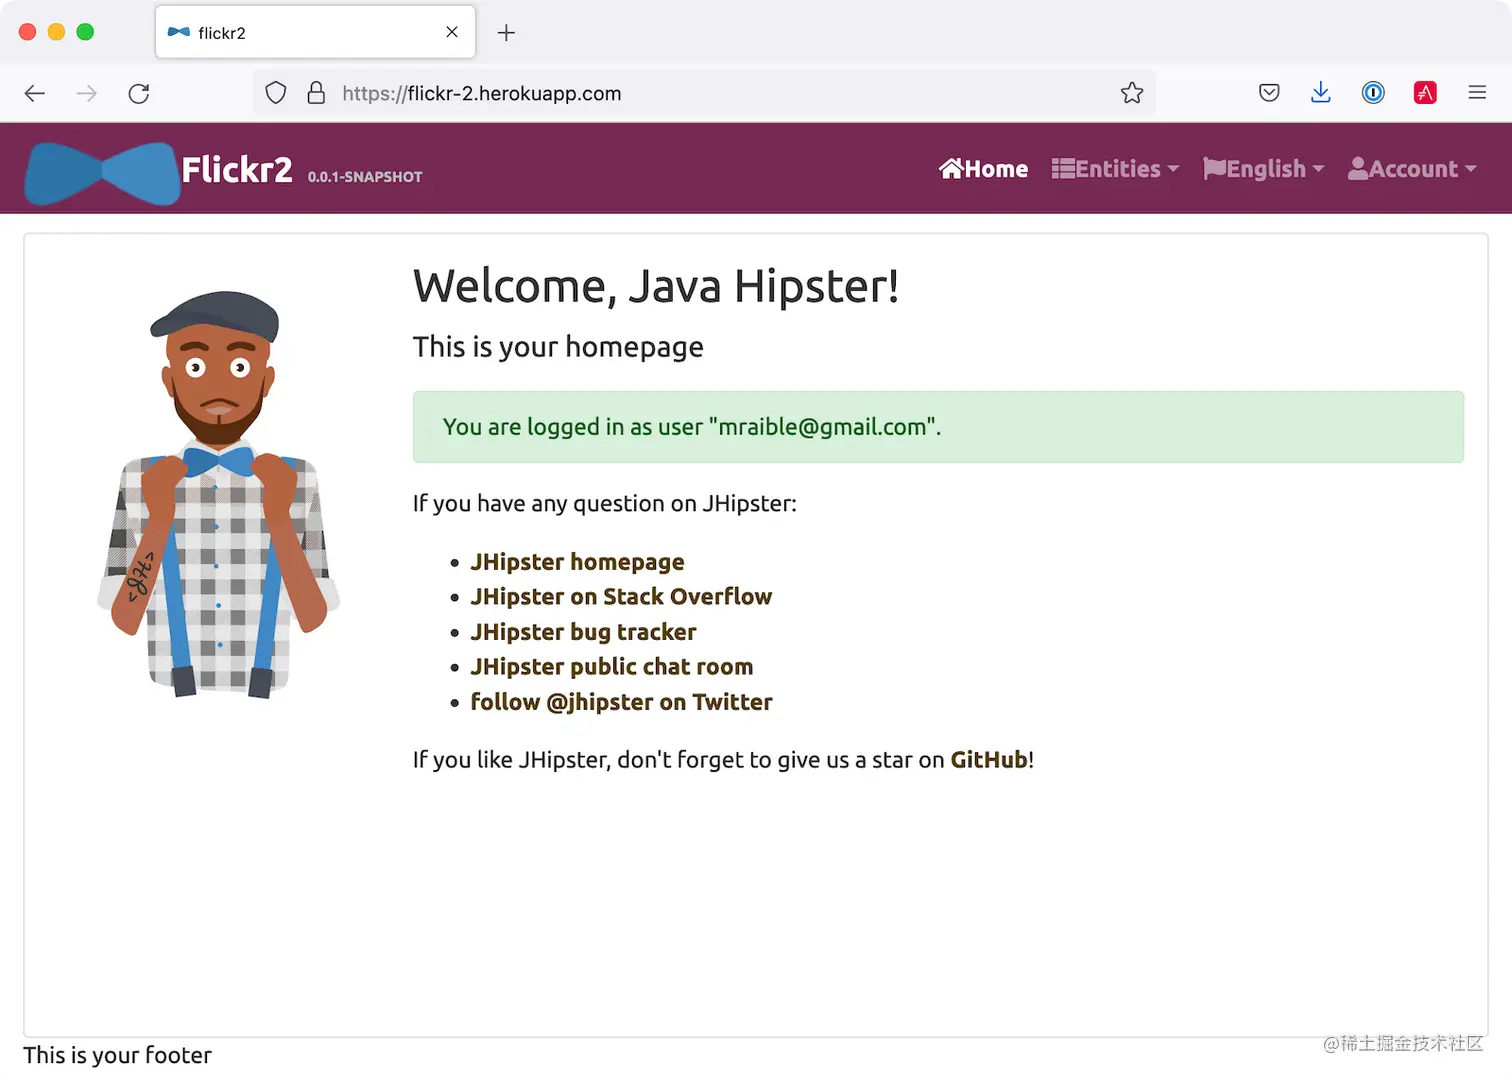This screenshot has height=1082, width=1512.
Task: View site security via the padlock icon
Action: [316, 92]
